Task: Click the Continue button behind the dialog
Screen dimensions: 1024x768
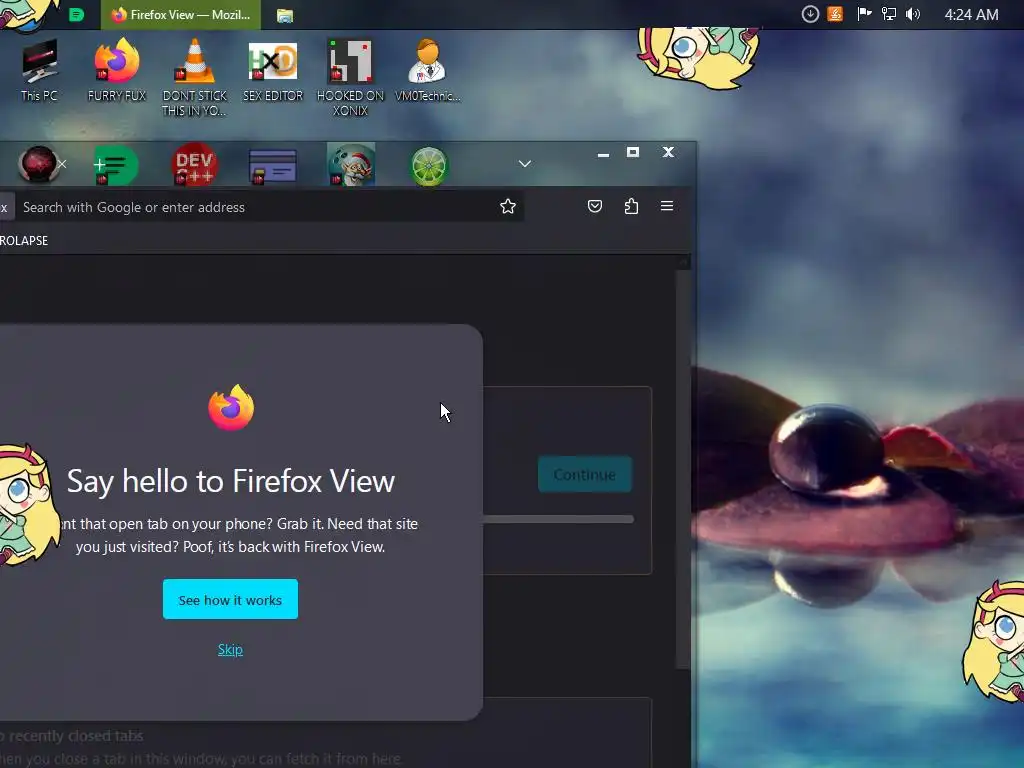Action: (x=584, y=474)
